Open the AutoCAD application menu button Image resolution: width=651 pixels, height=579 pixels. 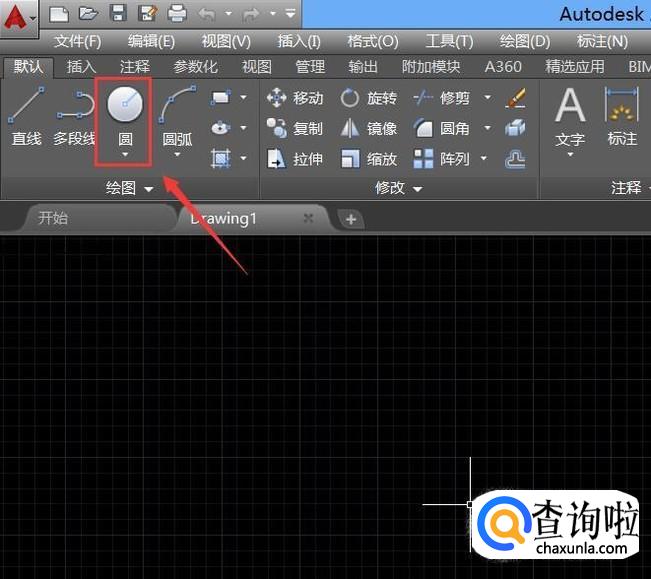19,18
